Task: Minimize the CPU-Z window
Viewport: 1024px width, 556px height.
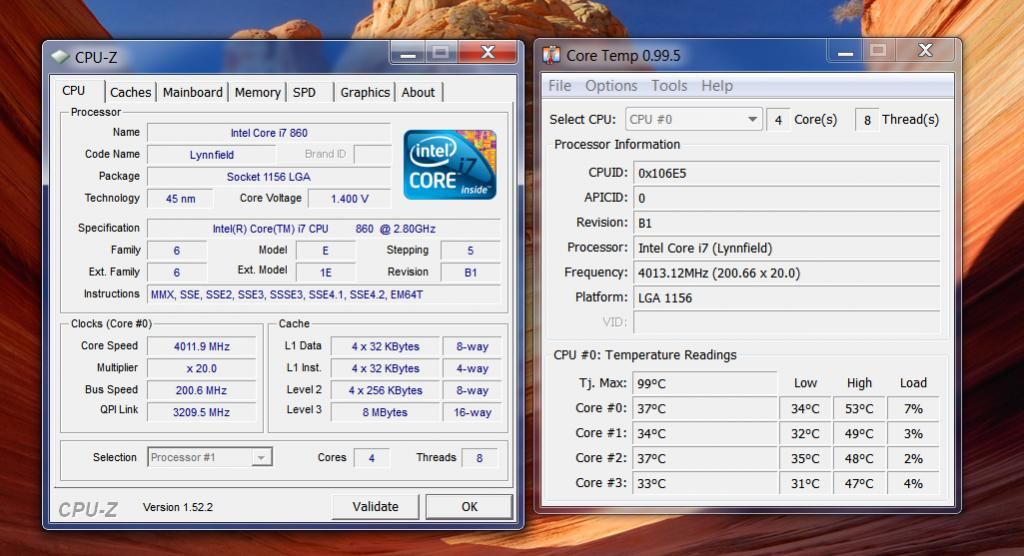Action: pyautogui.click(x=408, y=54)
